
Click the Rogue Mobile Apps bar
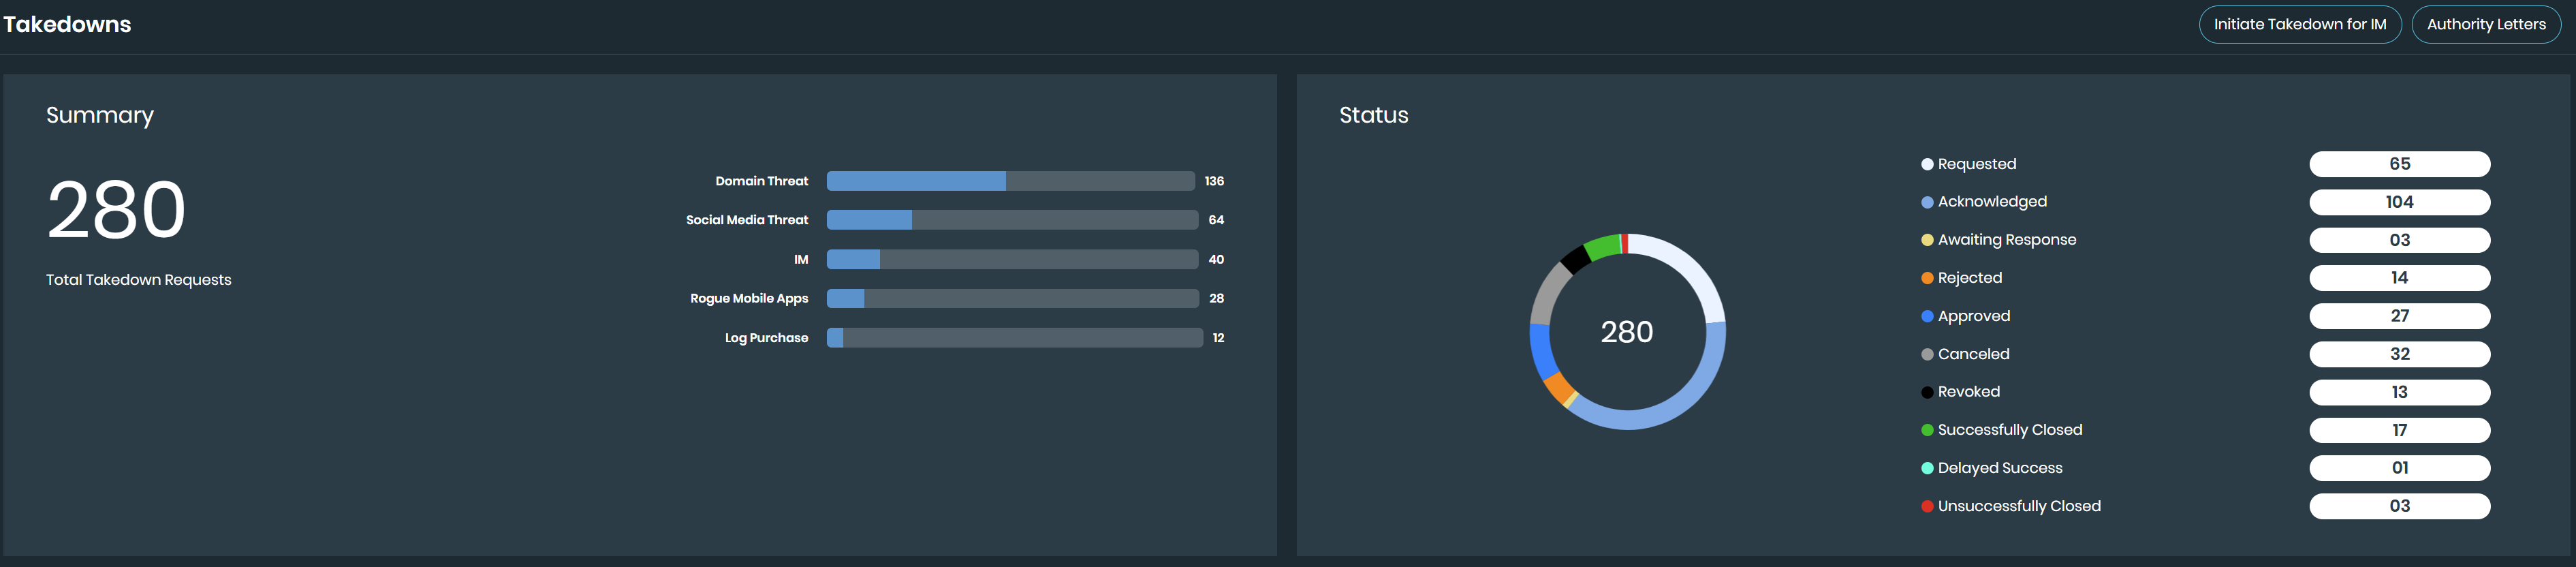pyautogui.click(x=1012, y=298)
